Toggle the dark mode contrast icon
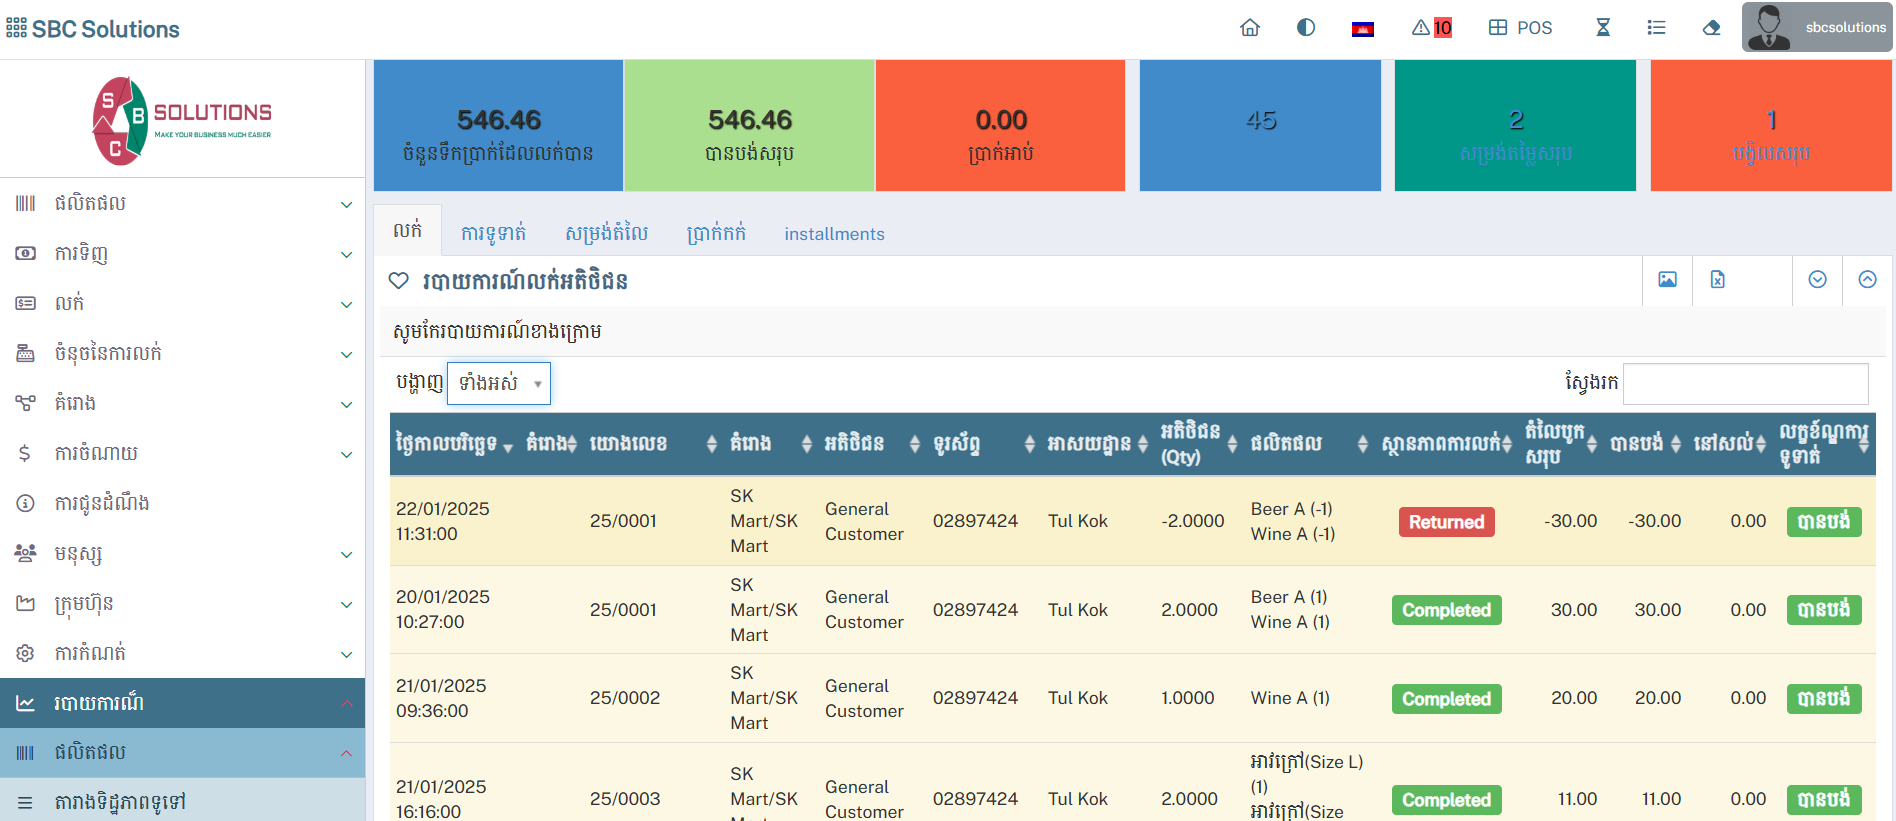This screenshot has height=821, width=1896. [x=1306, y=28]
